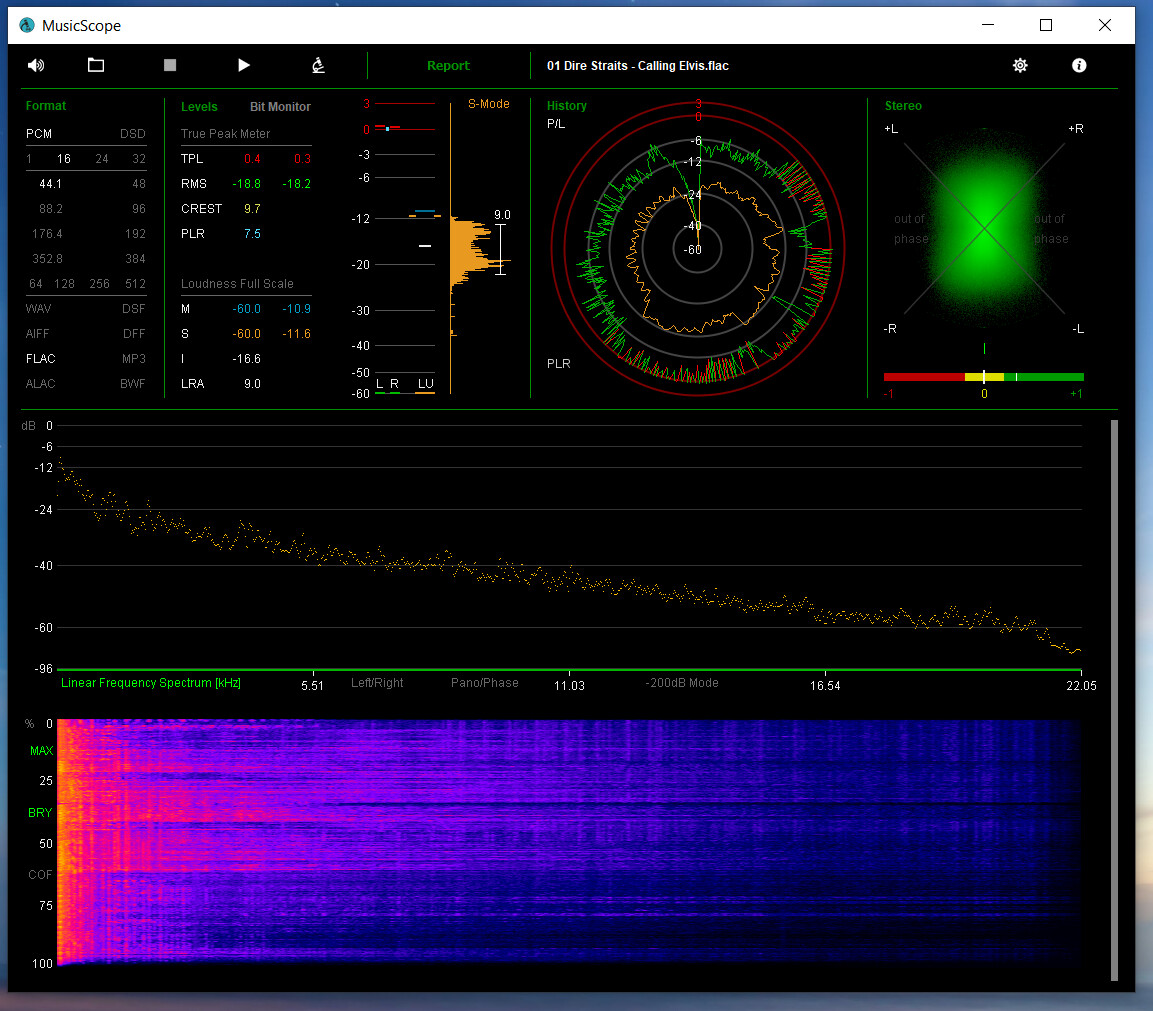
Task: Start playback with the play button
Action: [x=244, y=65]
